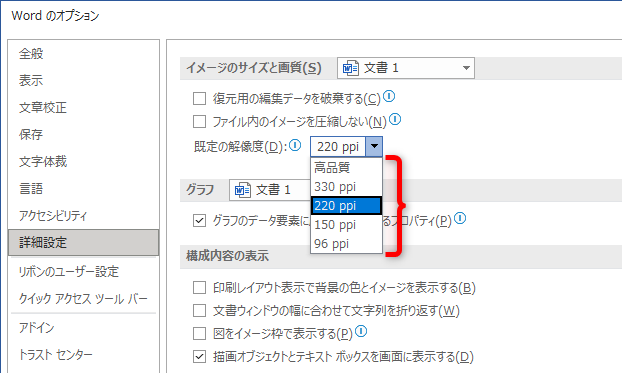Image resolution: width=622 pixels, height=373 pixels.
Task: Open 文章校正 settings category
Action: (x=83, y=108)
